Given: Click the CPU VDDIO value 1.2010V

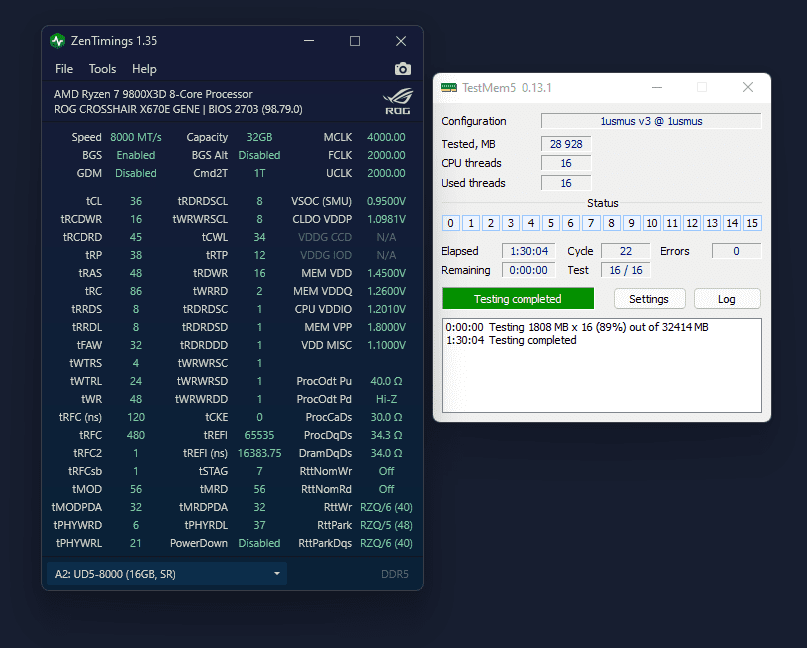Looking at the screenshot, I should (x=386, y=309).
